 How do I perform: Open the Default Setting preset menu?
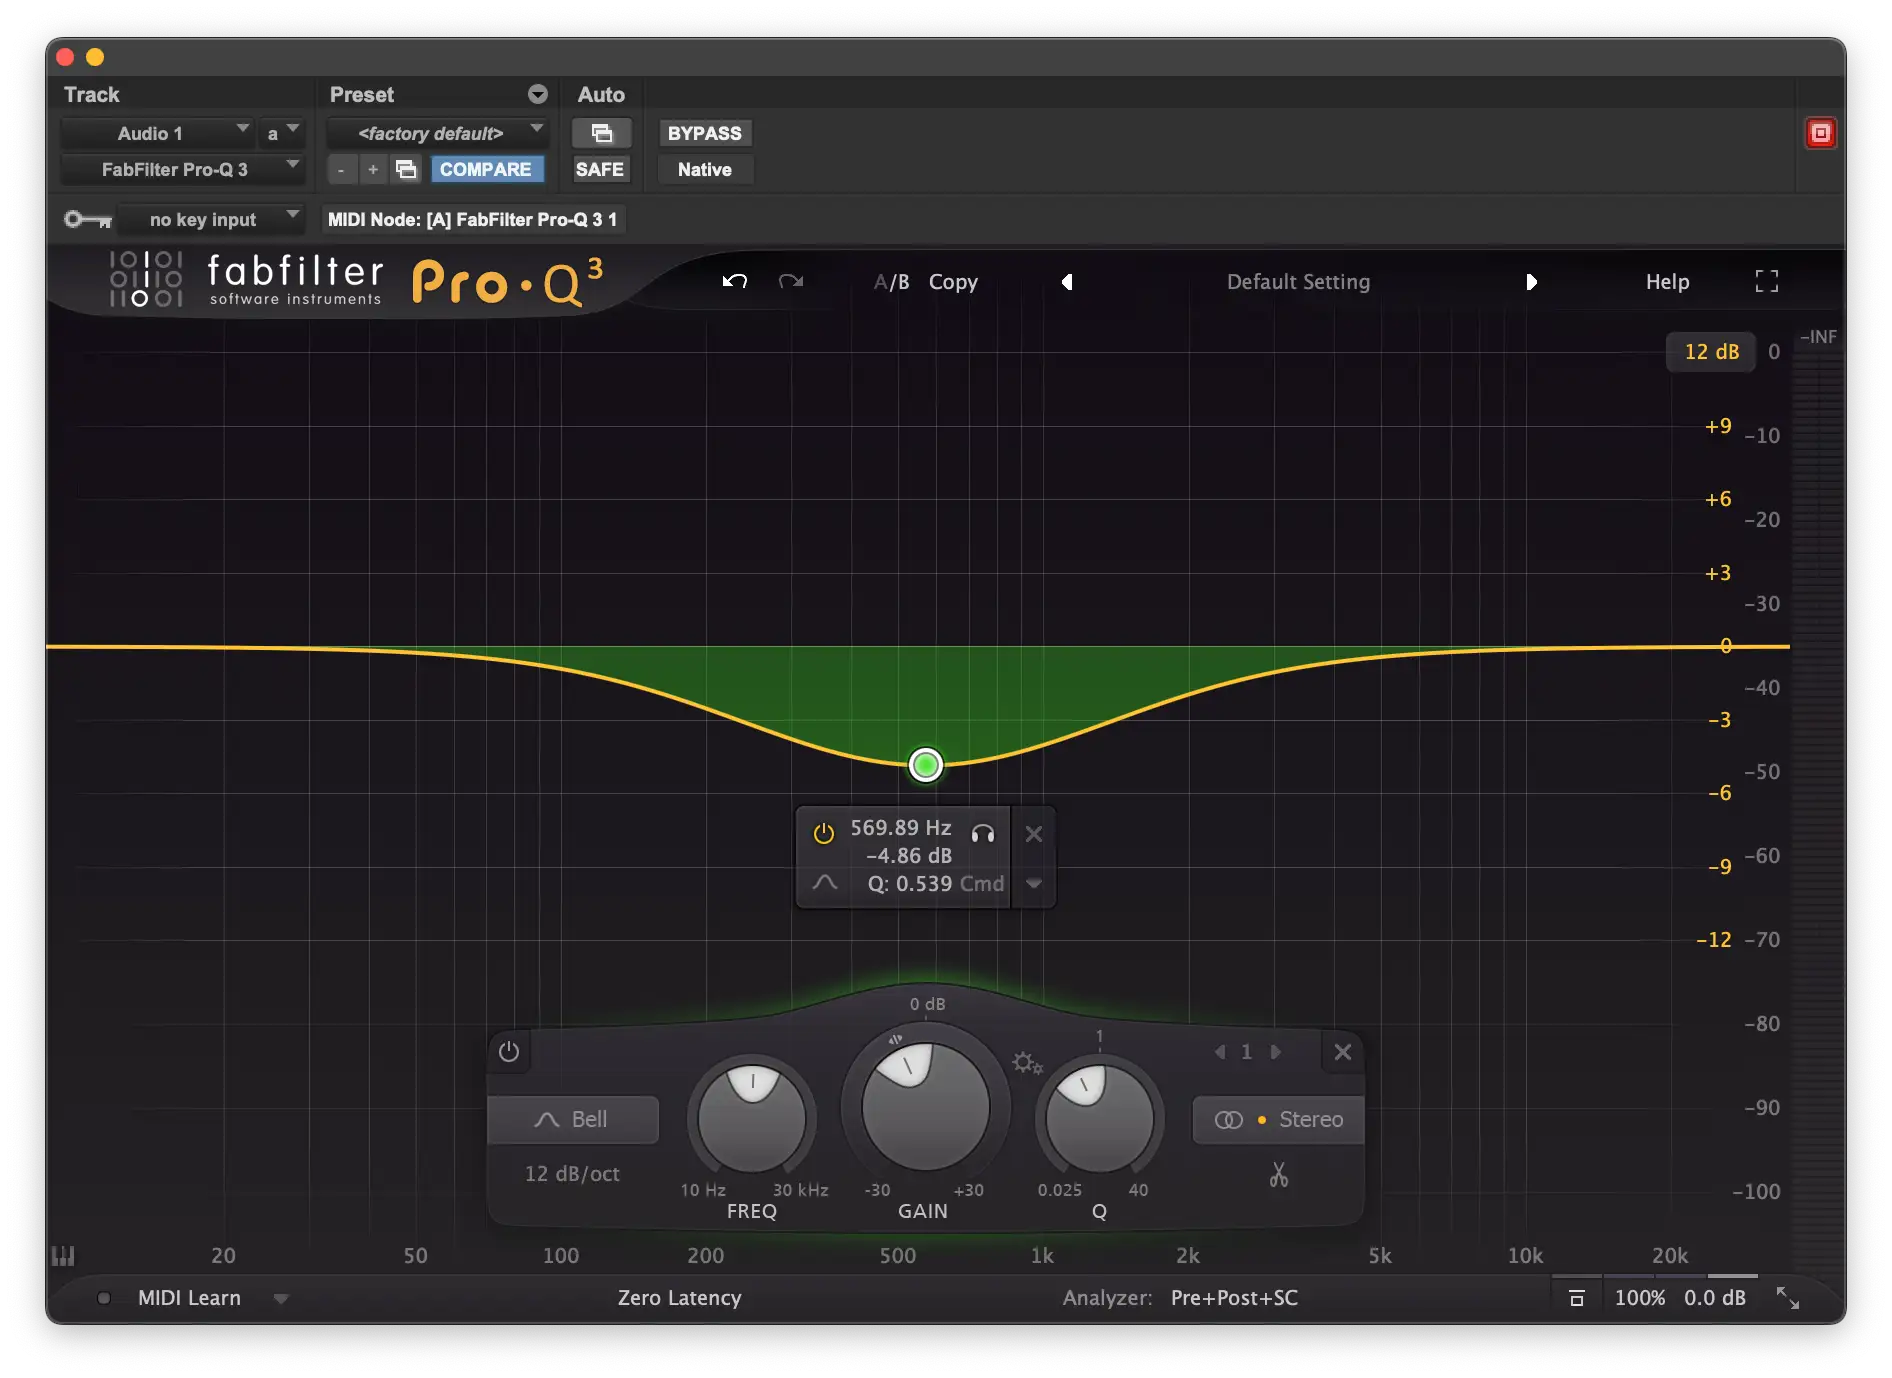(x=1298, y=282)
